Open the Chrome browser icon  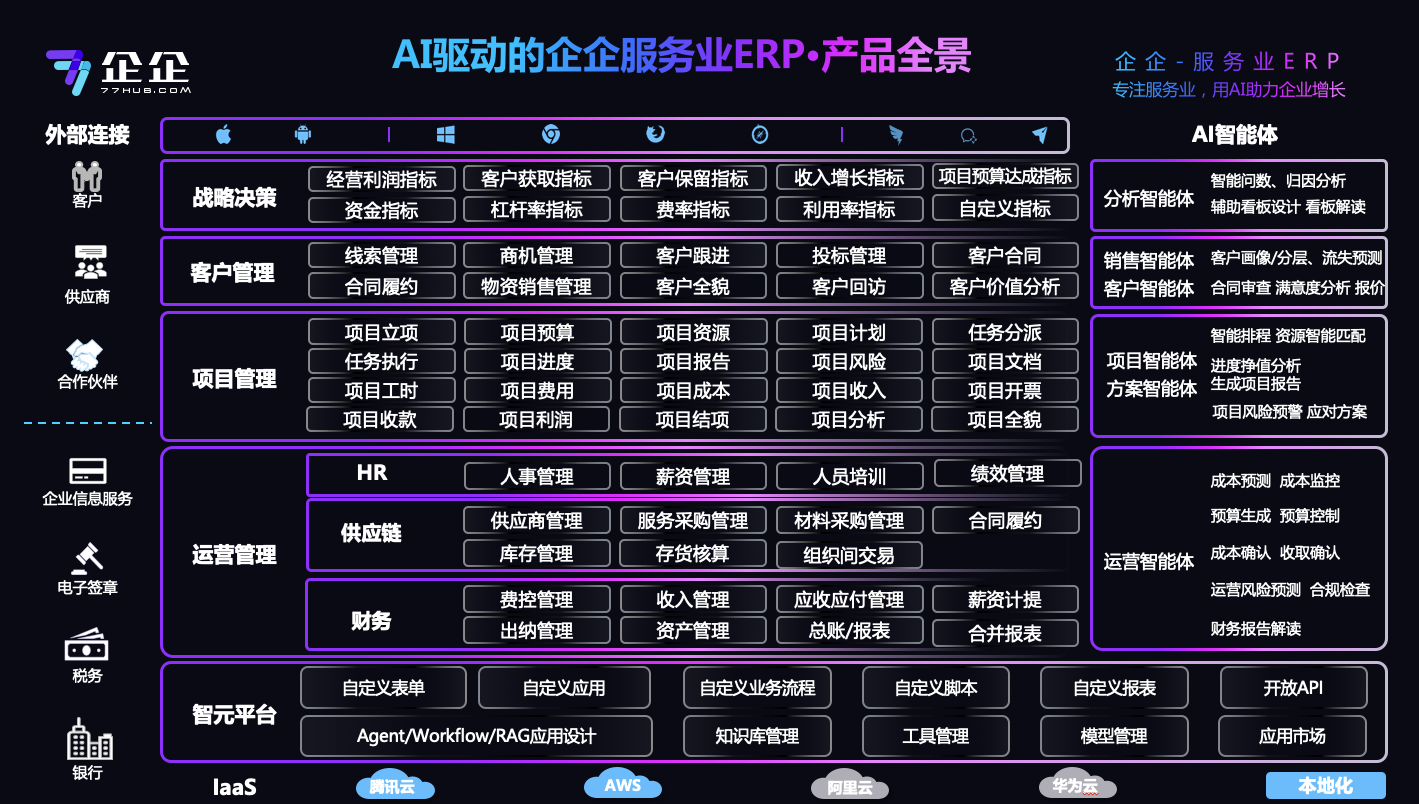[x=550, y=135]
